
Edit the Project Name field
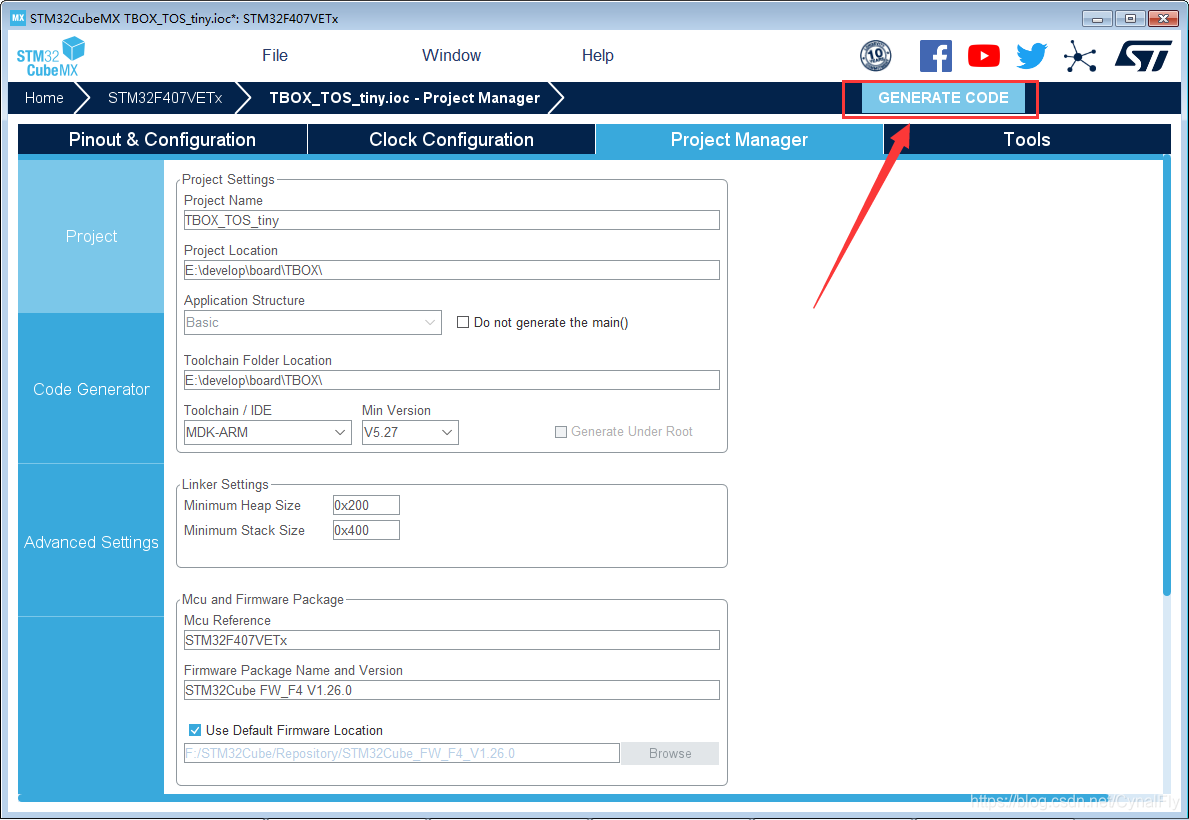(x=451, y=220)
